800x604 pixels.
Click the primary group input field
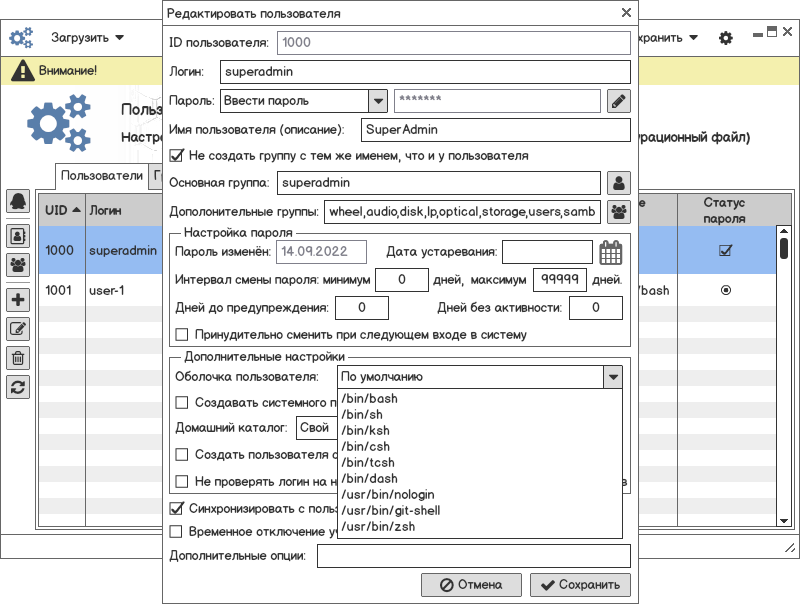438,183
